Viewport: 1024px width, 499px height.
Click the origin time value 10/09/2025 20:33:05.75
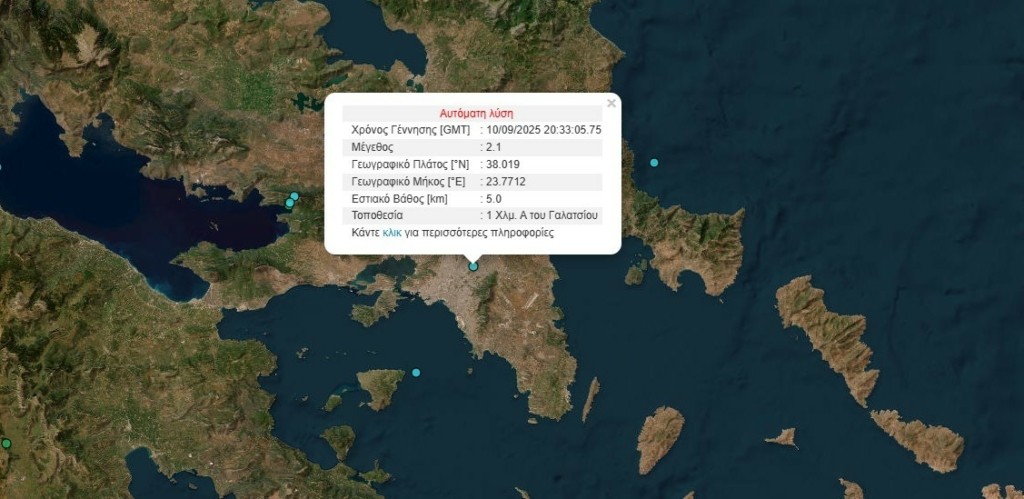coord(543,130)
